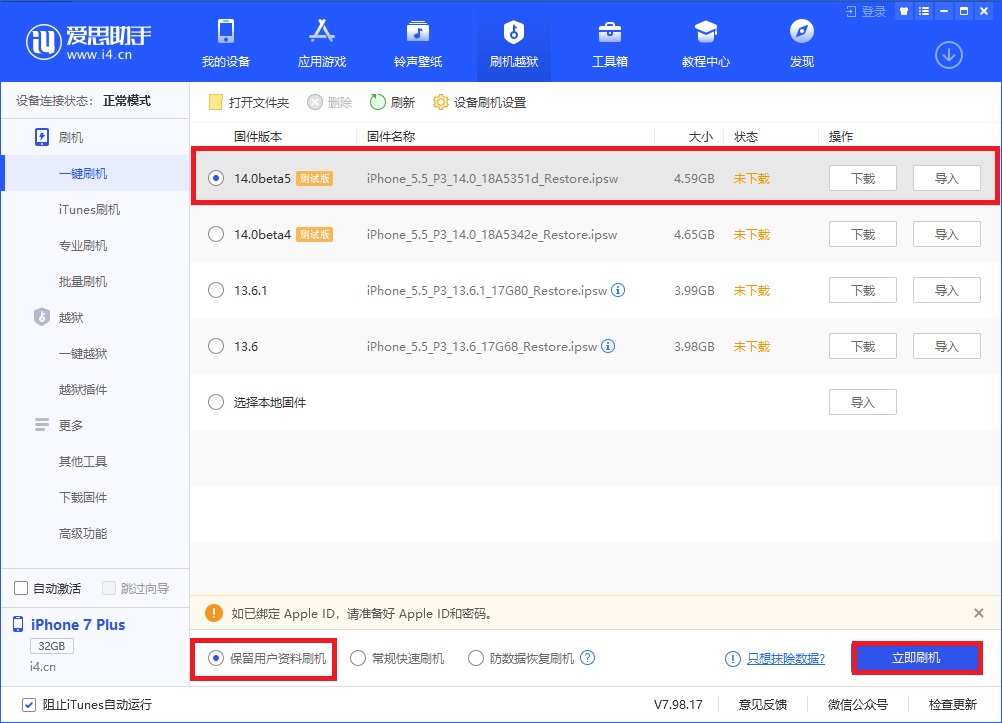
Task: Select the 13.6.1 firmware radio button
Action: pos(216,290)
